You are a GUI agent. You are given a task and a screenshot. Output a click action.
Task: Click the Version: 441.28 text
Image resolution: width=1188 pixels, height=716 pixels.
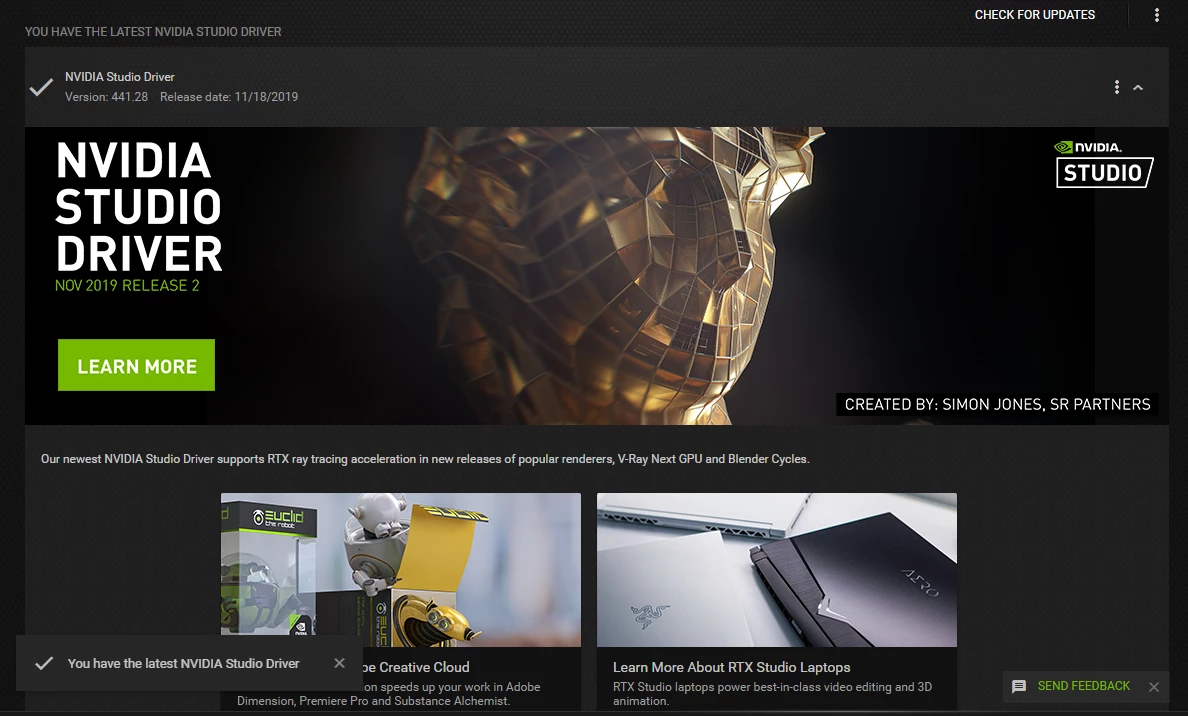click(106, 97)
